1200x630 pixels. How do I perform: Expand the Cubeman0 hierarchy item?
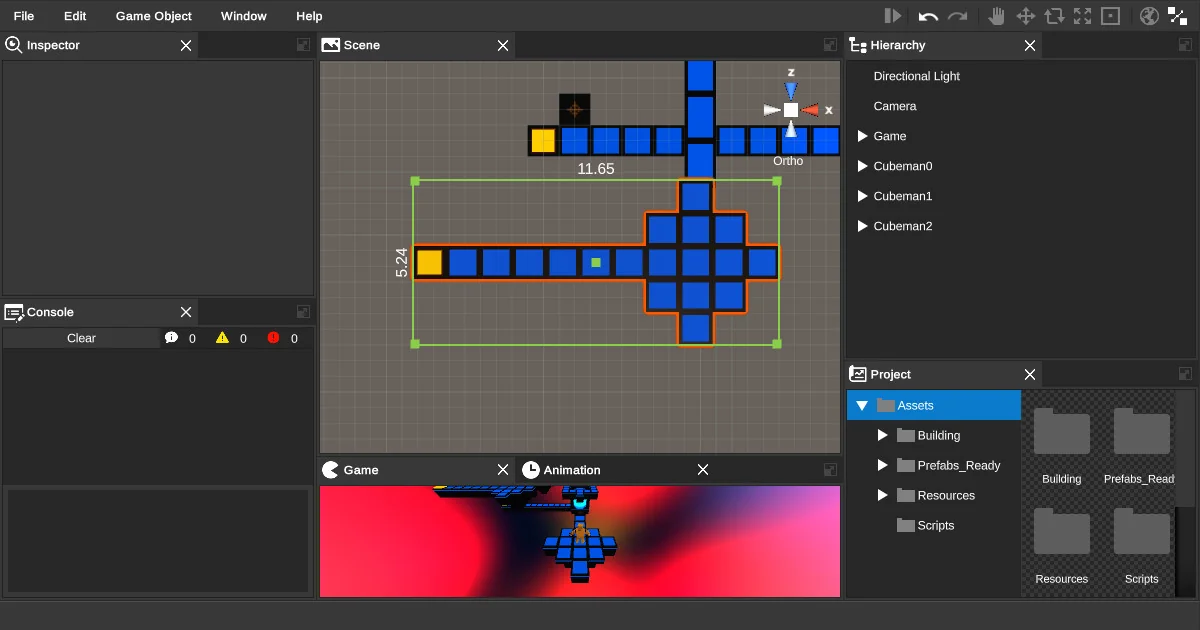[x=862, y=166]
